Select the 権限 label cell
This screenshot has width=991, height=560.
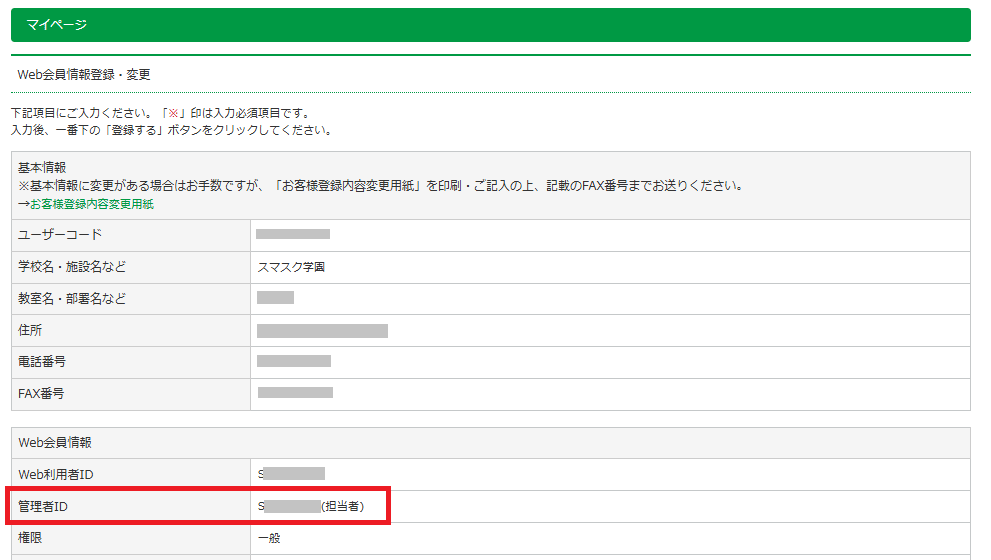[31, 538]
